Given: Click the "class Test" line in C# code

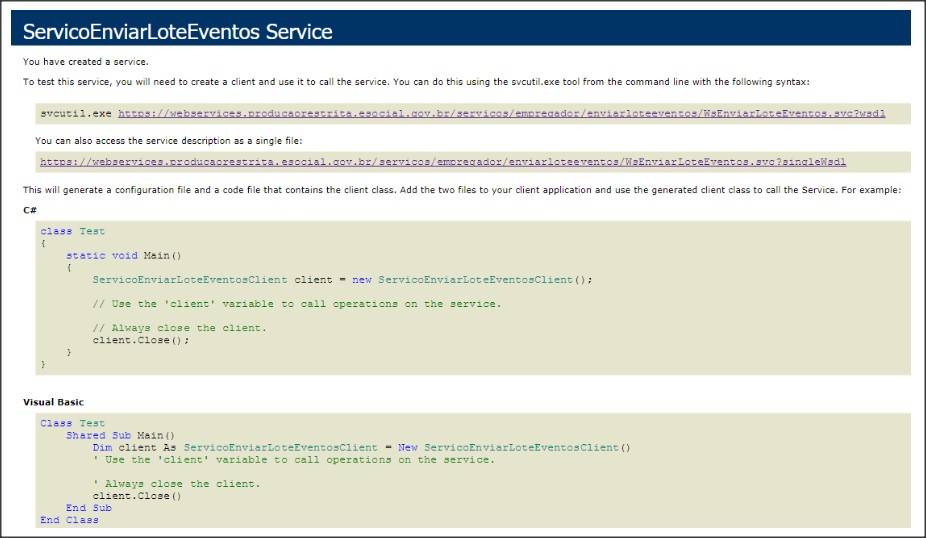Looking at the screenshot, I should tap(73, 231).
